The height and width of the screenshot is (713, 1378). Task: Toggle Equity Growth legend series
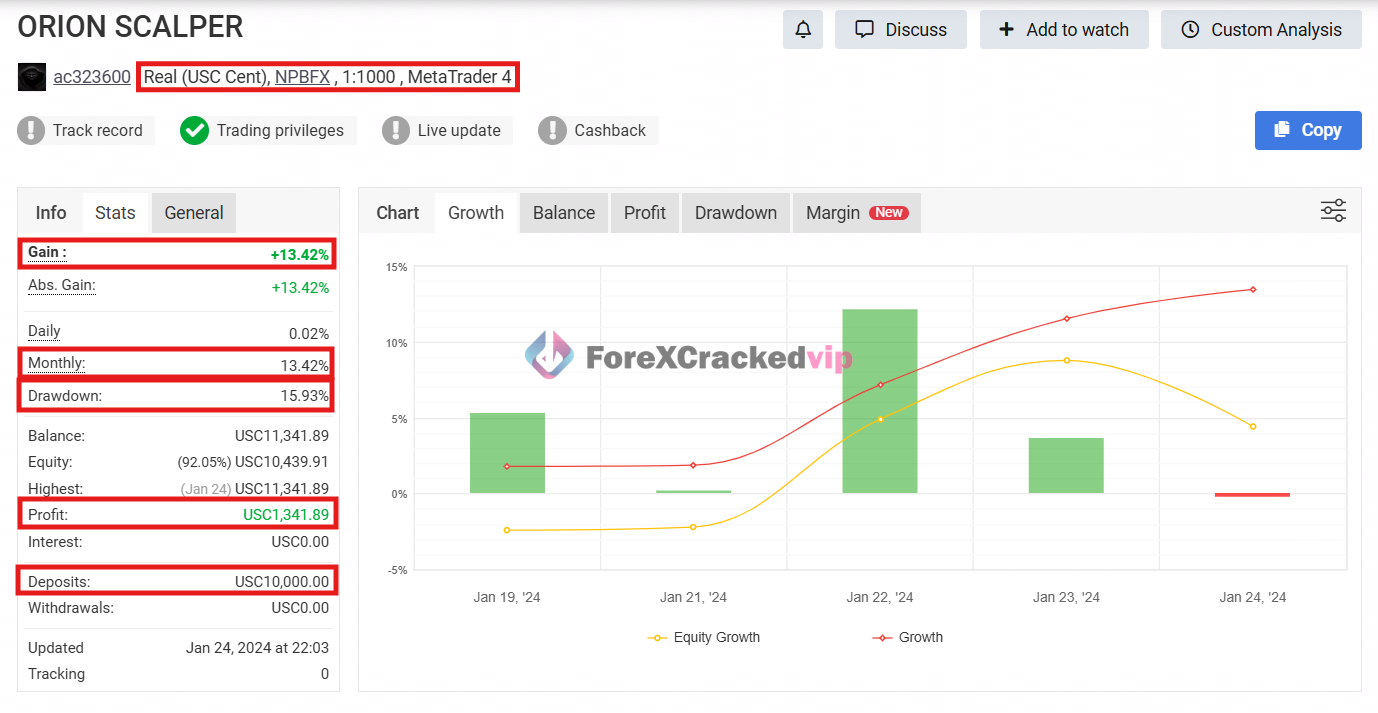click(704, 637)
